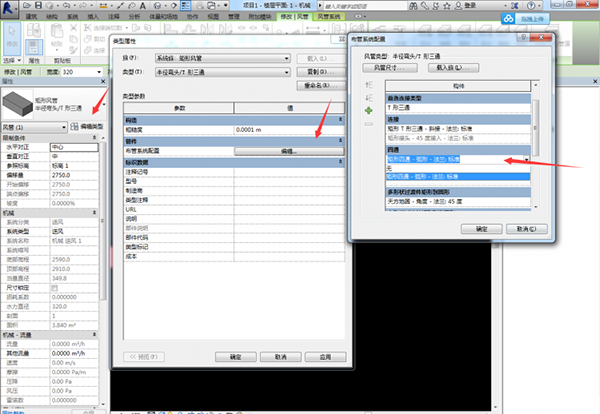The height and width of the screenshot is (414, 600).
Task: Collapse the Mechanical section in Properties palette
Action: [x=95, y=212]
